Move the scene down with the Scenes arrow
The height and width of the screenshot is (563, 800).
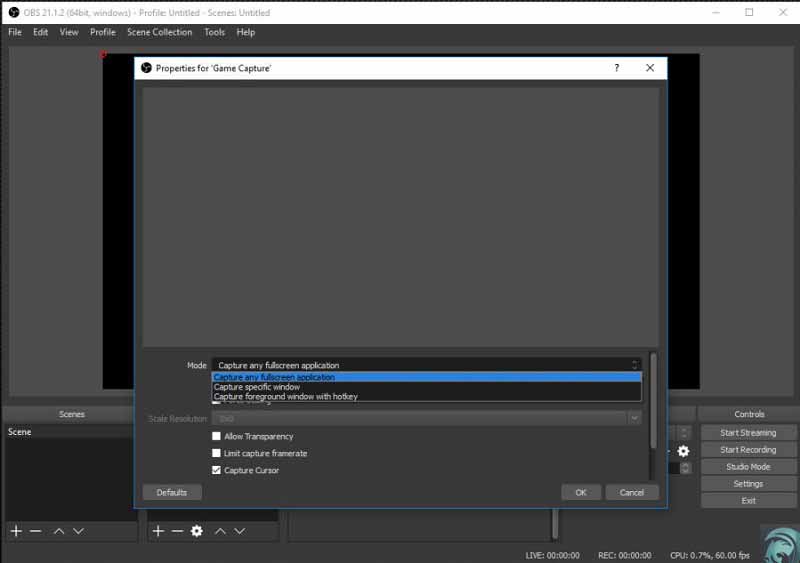[78, 531]
